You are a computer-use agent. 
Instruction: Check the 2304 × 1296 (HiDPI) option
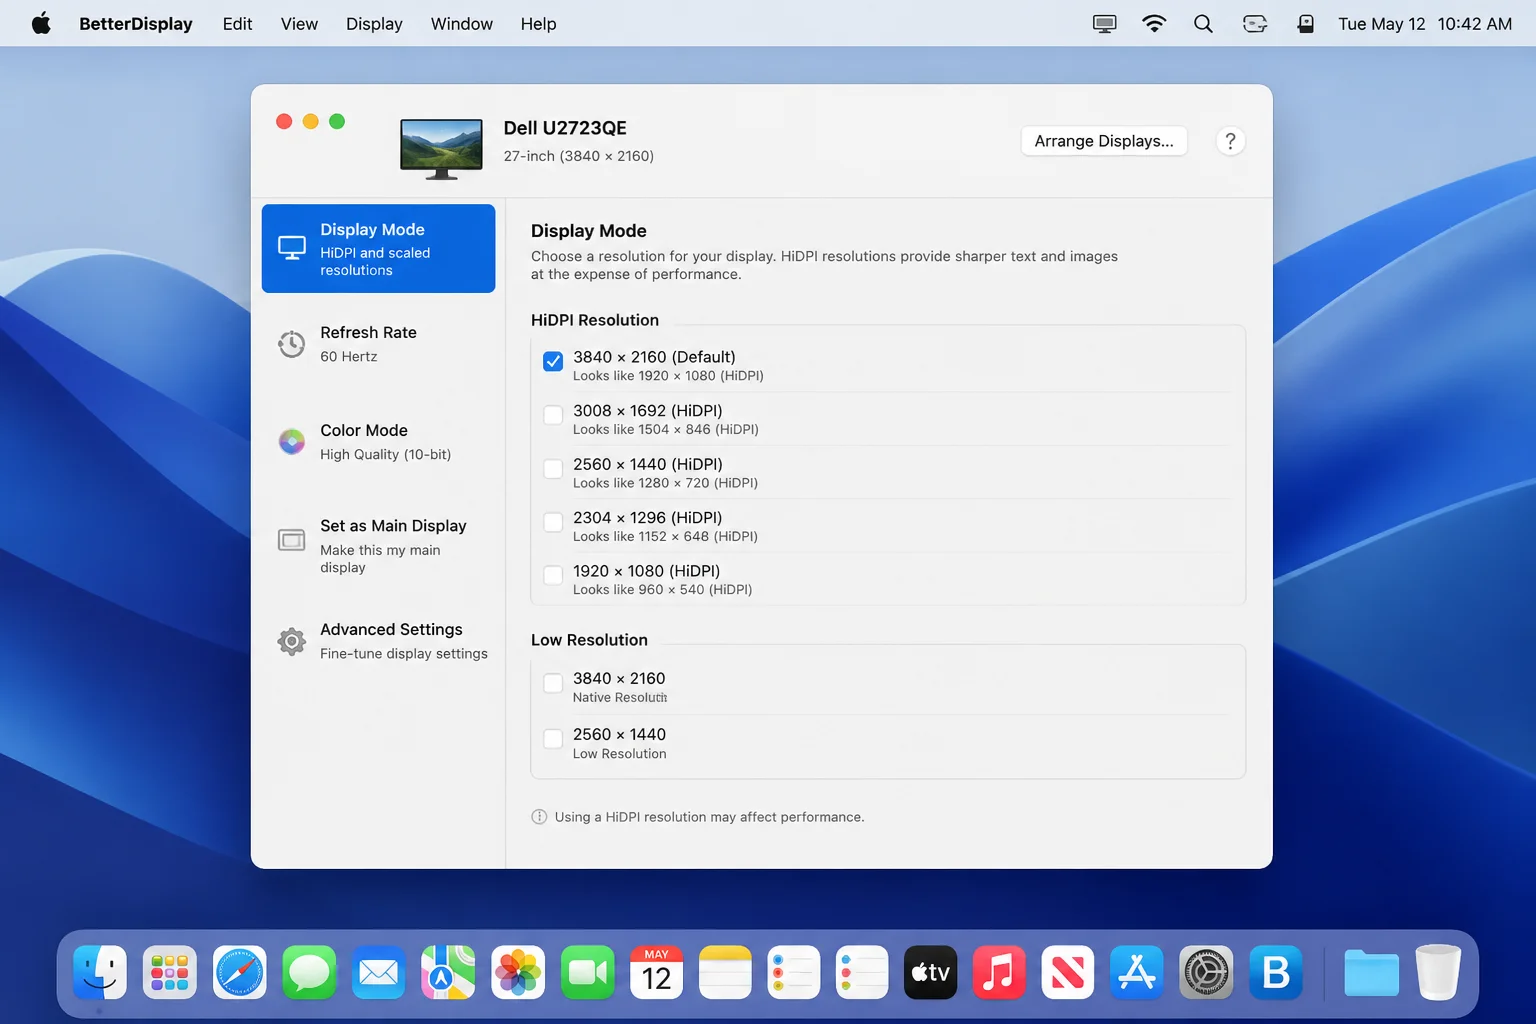pos(553,522)
